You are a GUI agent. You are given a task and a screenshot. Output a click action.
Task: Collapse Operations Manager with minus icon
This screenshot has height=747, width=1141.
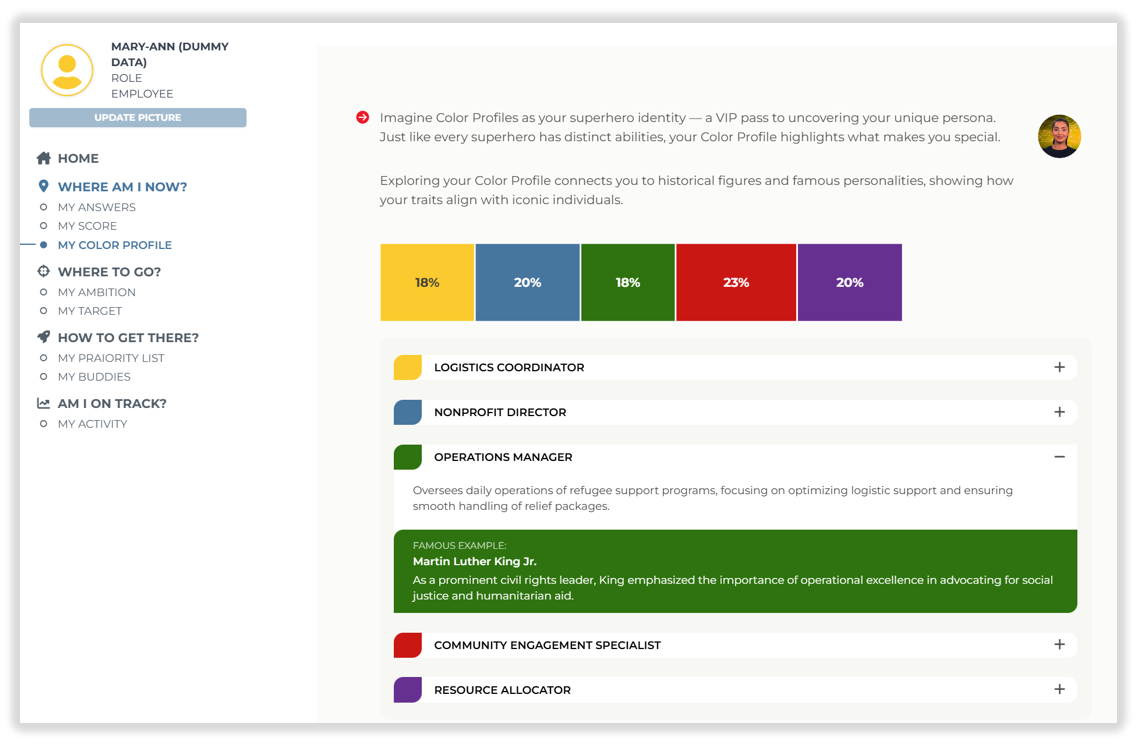1060,457
